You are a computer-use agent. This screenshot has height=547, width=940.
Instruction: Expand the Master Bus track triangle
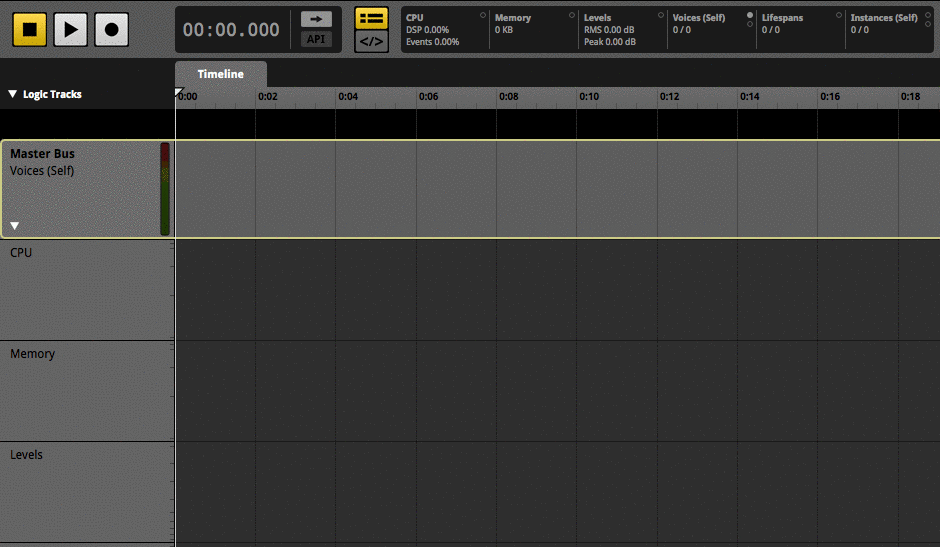click(x=15, y=226)
